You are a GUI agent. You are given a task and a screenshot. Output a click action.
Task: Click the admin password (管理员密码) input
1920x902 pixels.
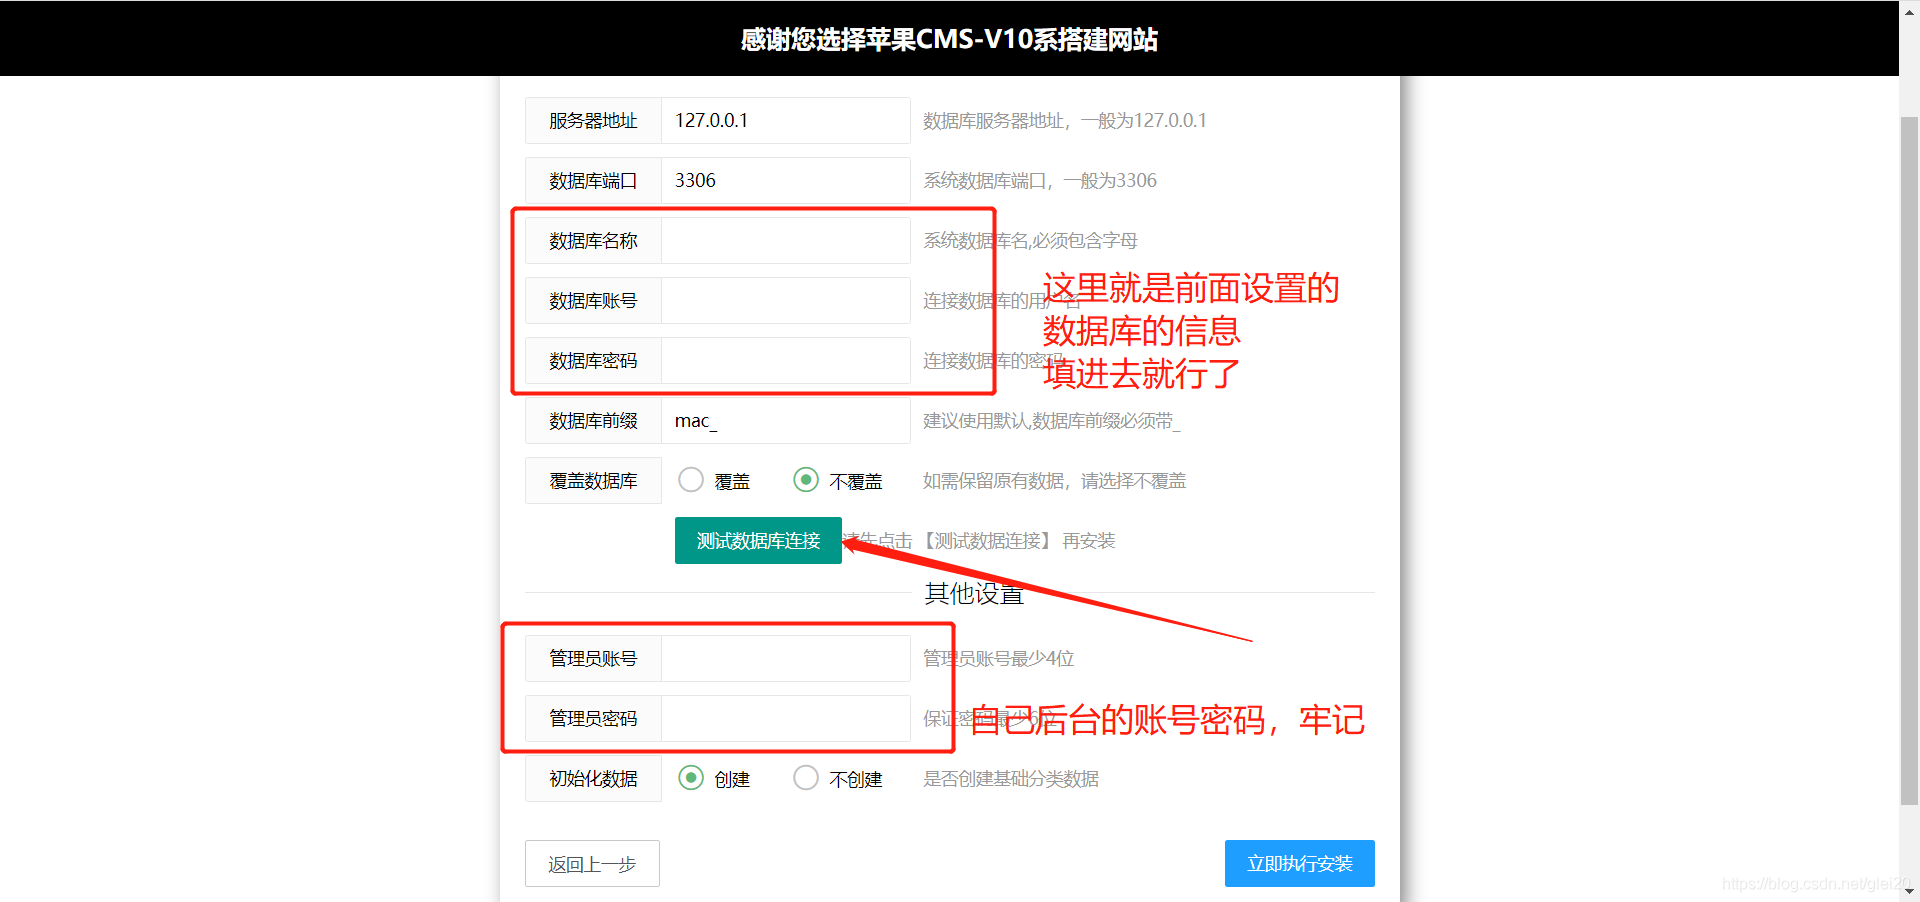[785, 719]
